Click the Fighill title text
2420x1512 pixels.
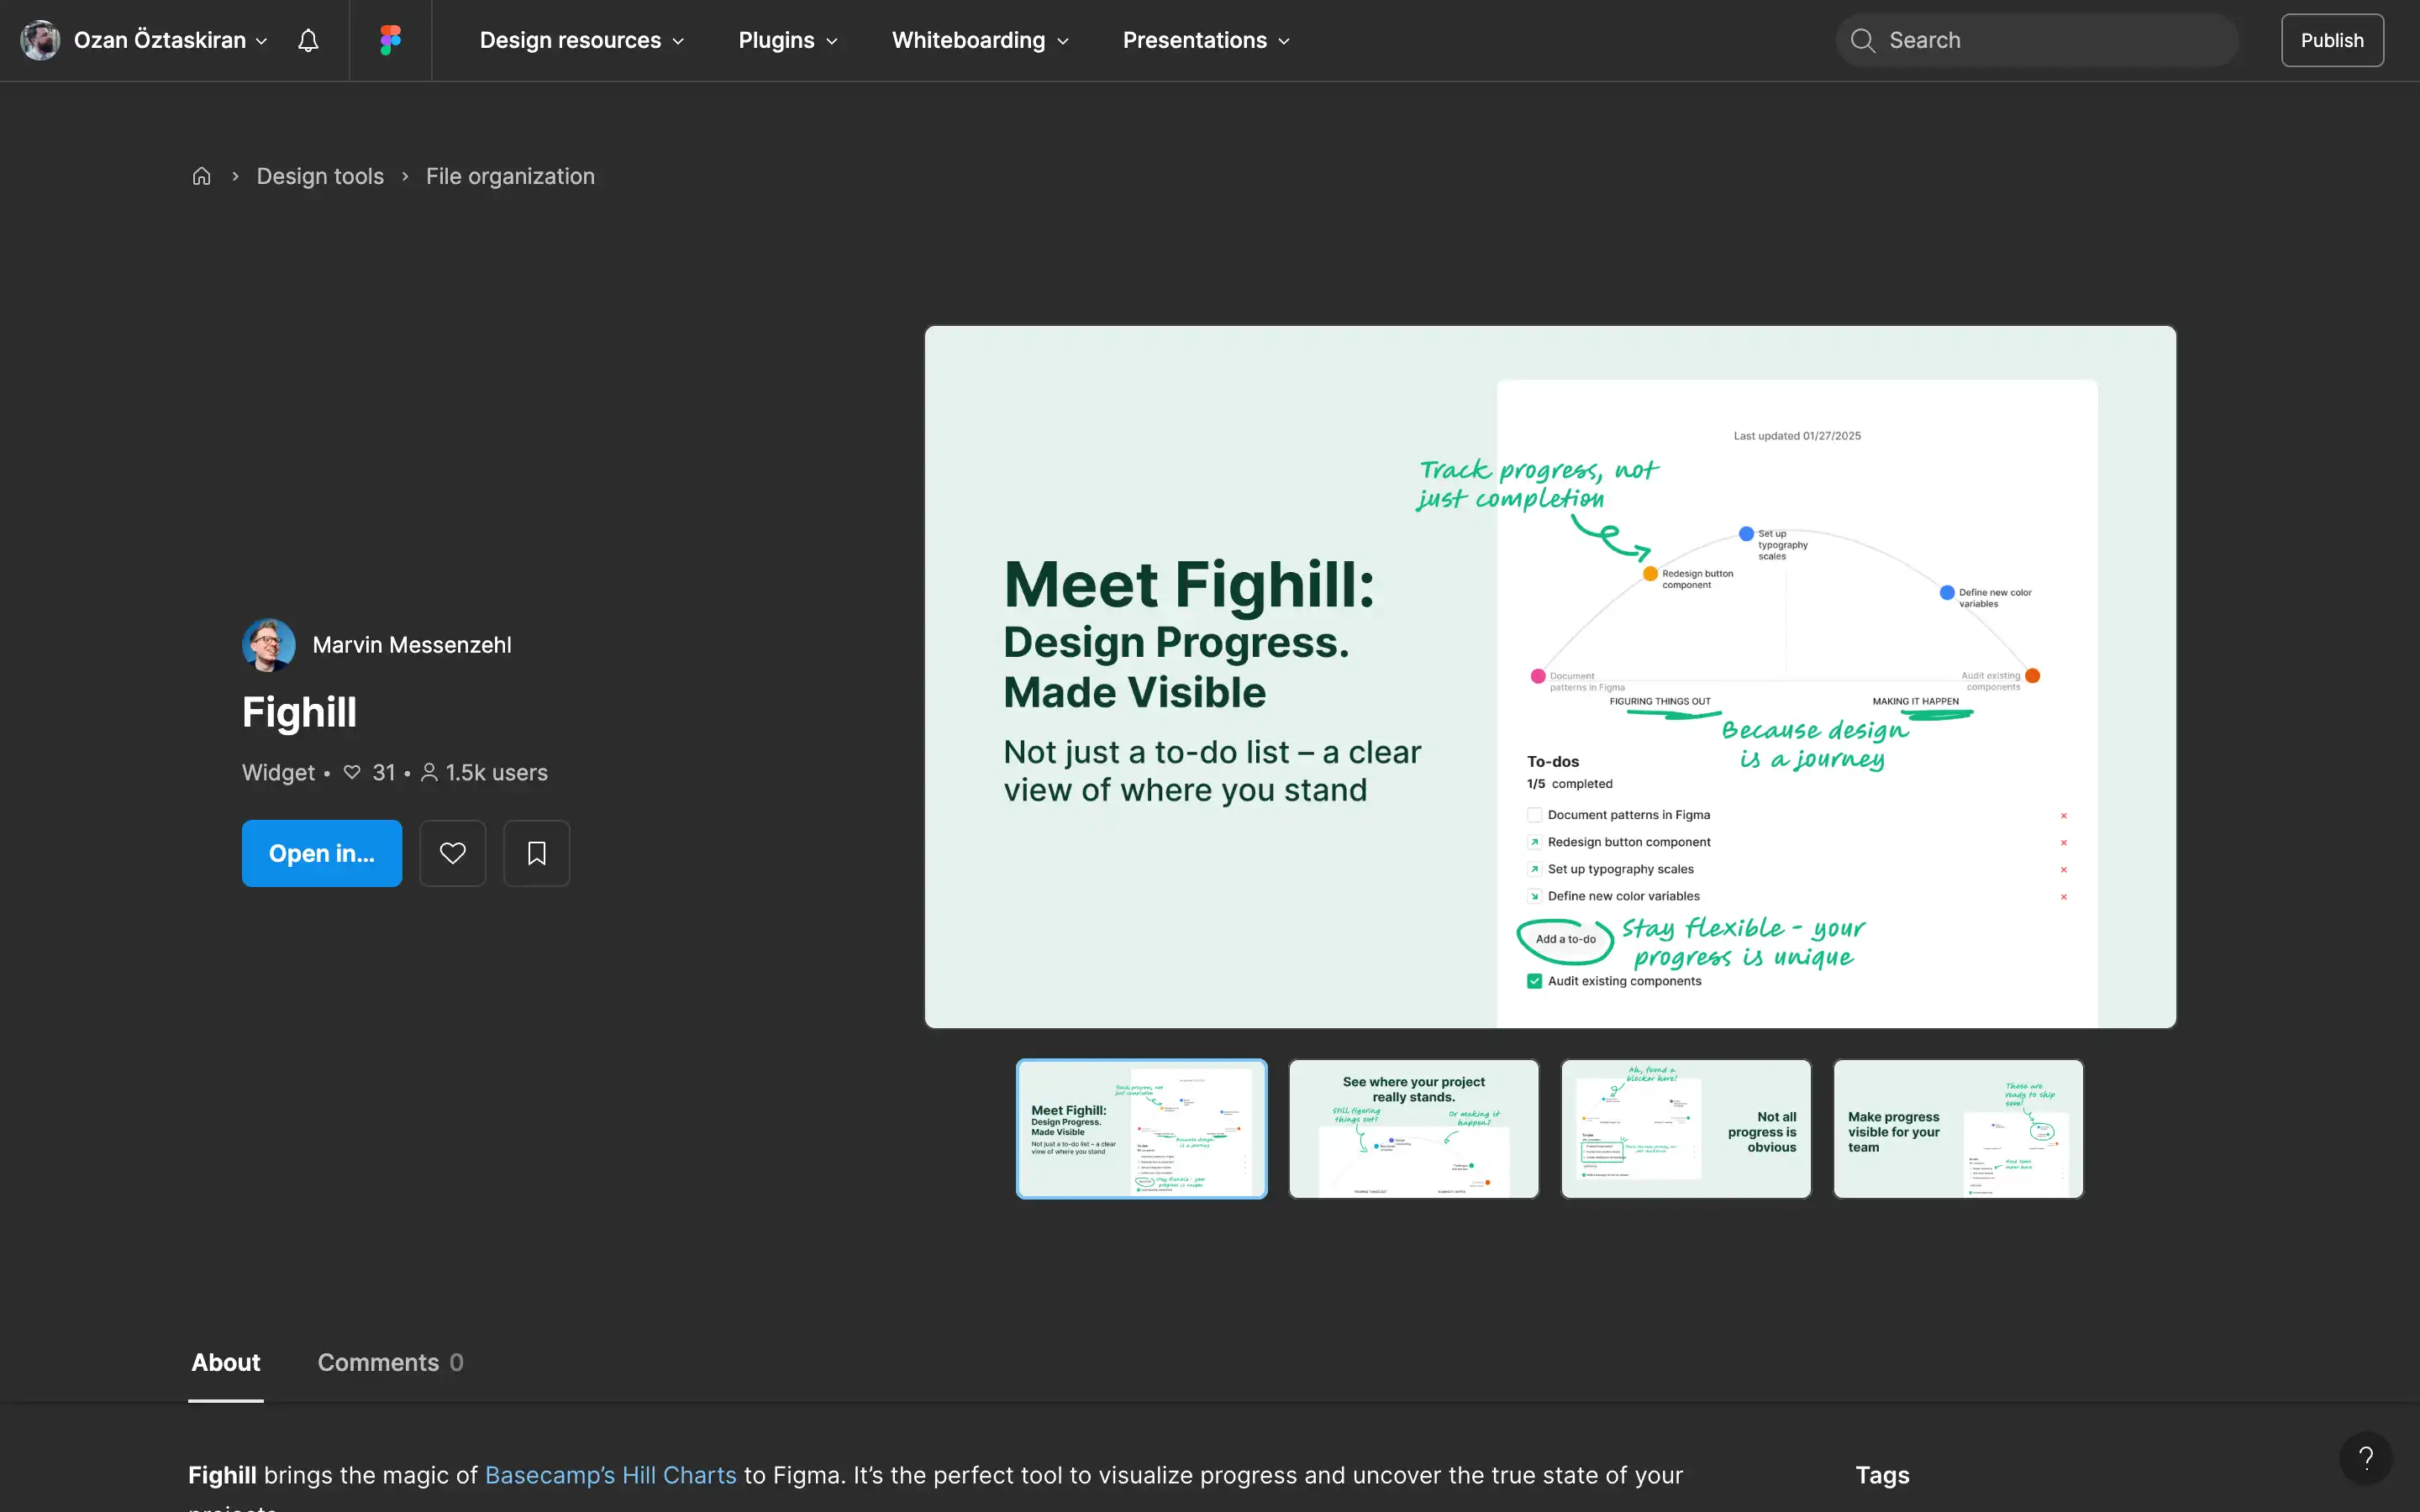click(299, 712)
